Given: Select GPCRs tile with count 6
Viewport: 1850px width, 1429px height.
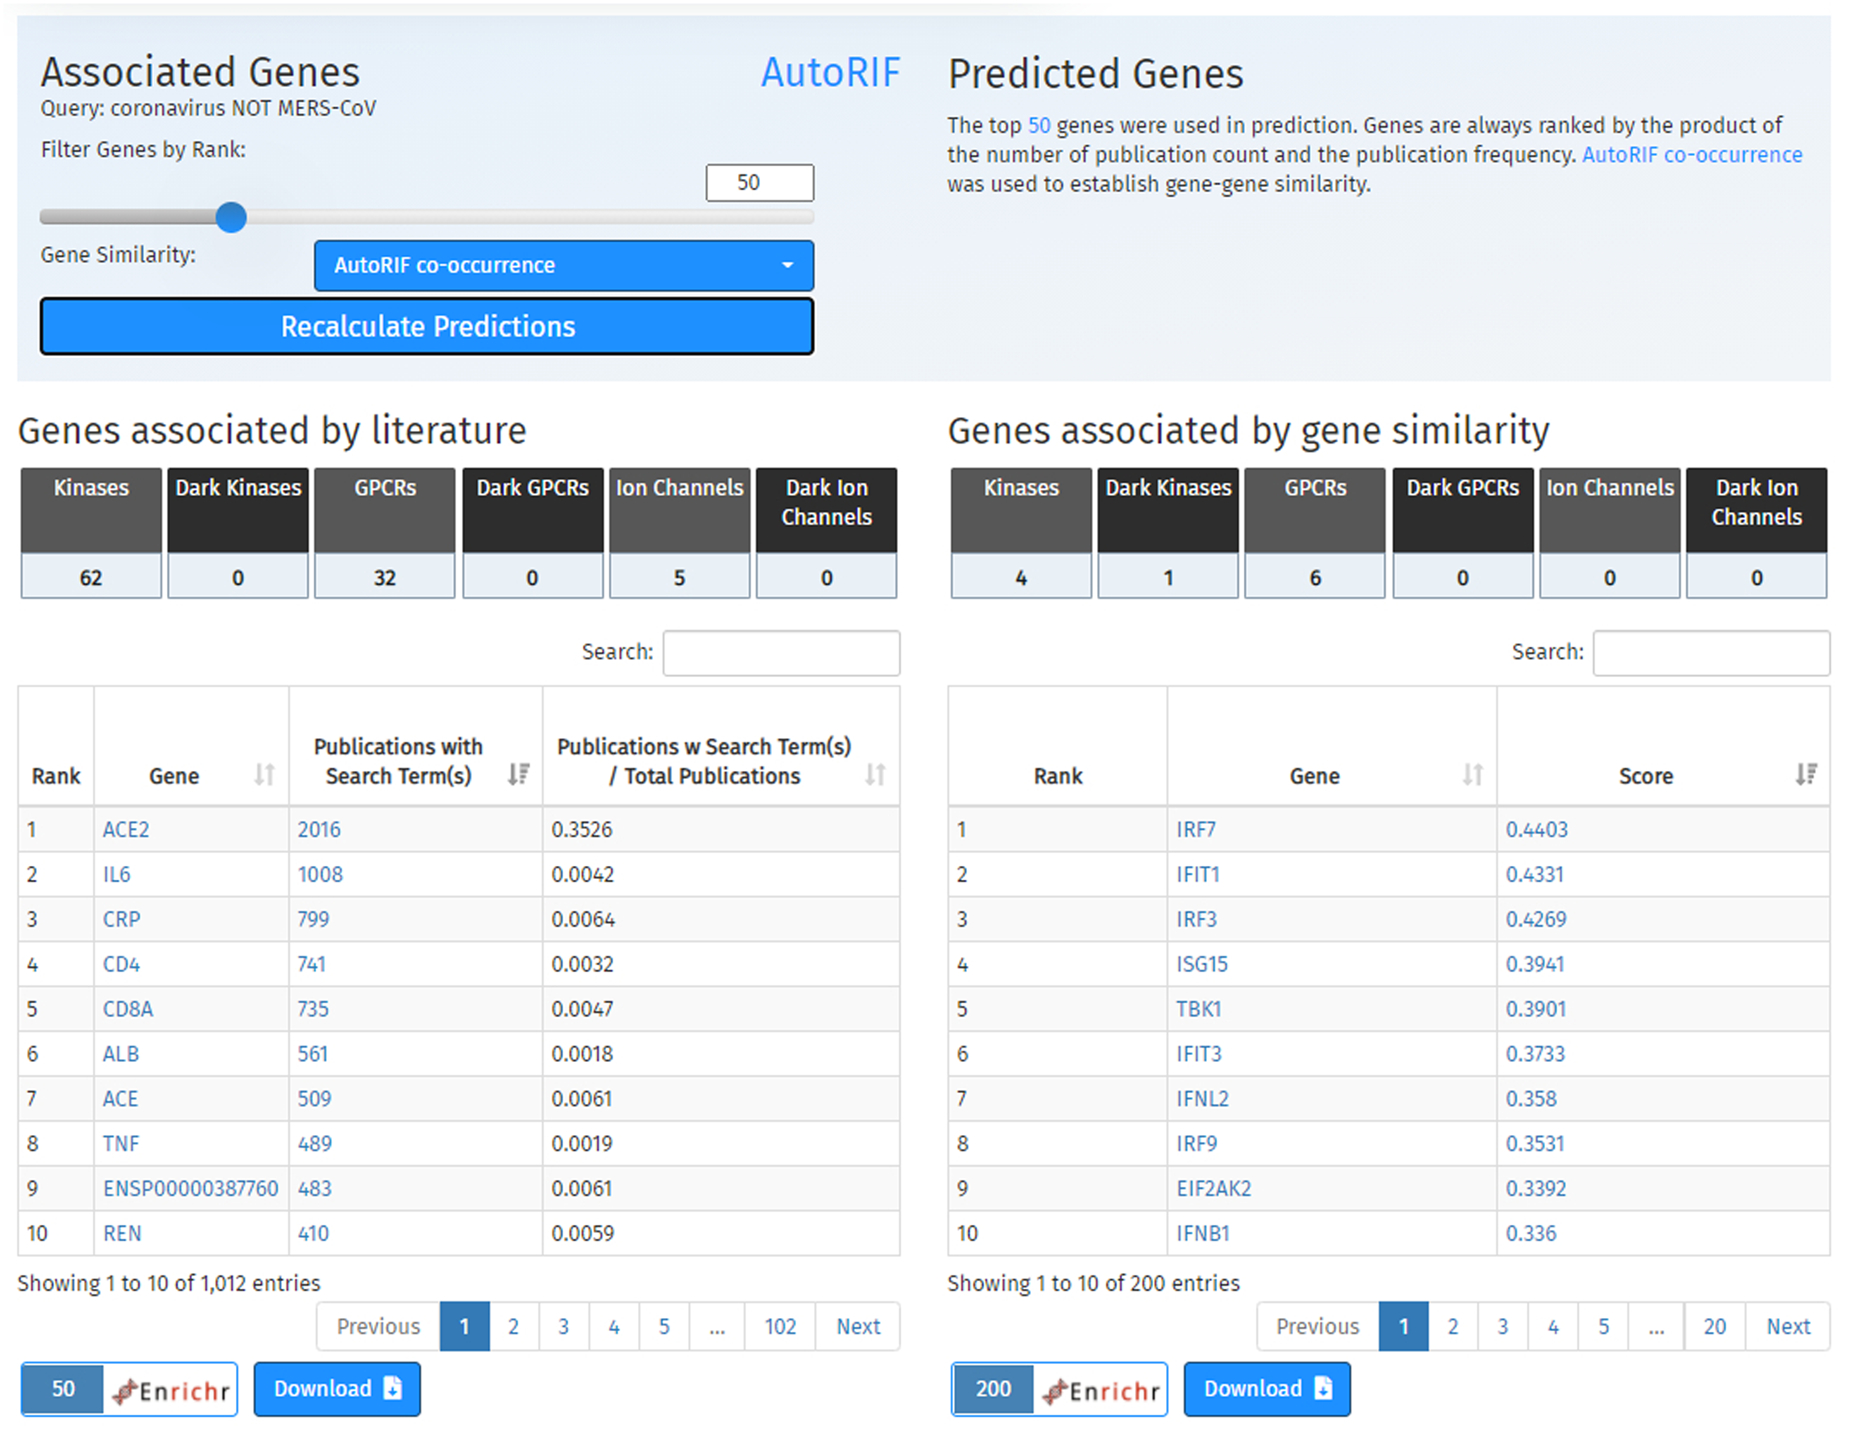Looking at the screenshot, I should pos(1315,533).
